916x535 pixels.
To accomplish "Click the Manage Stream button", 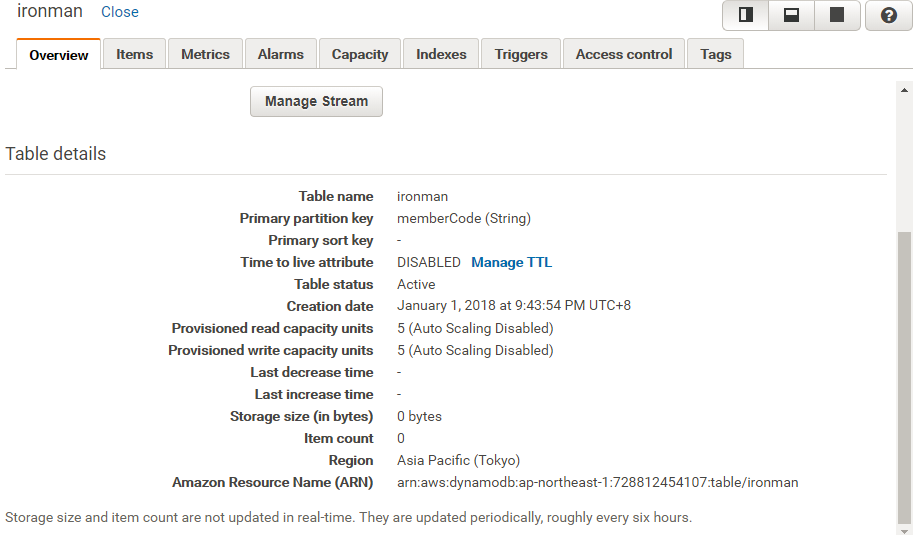I will 316,101.
